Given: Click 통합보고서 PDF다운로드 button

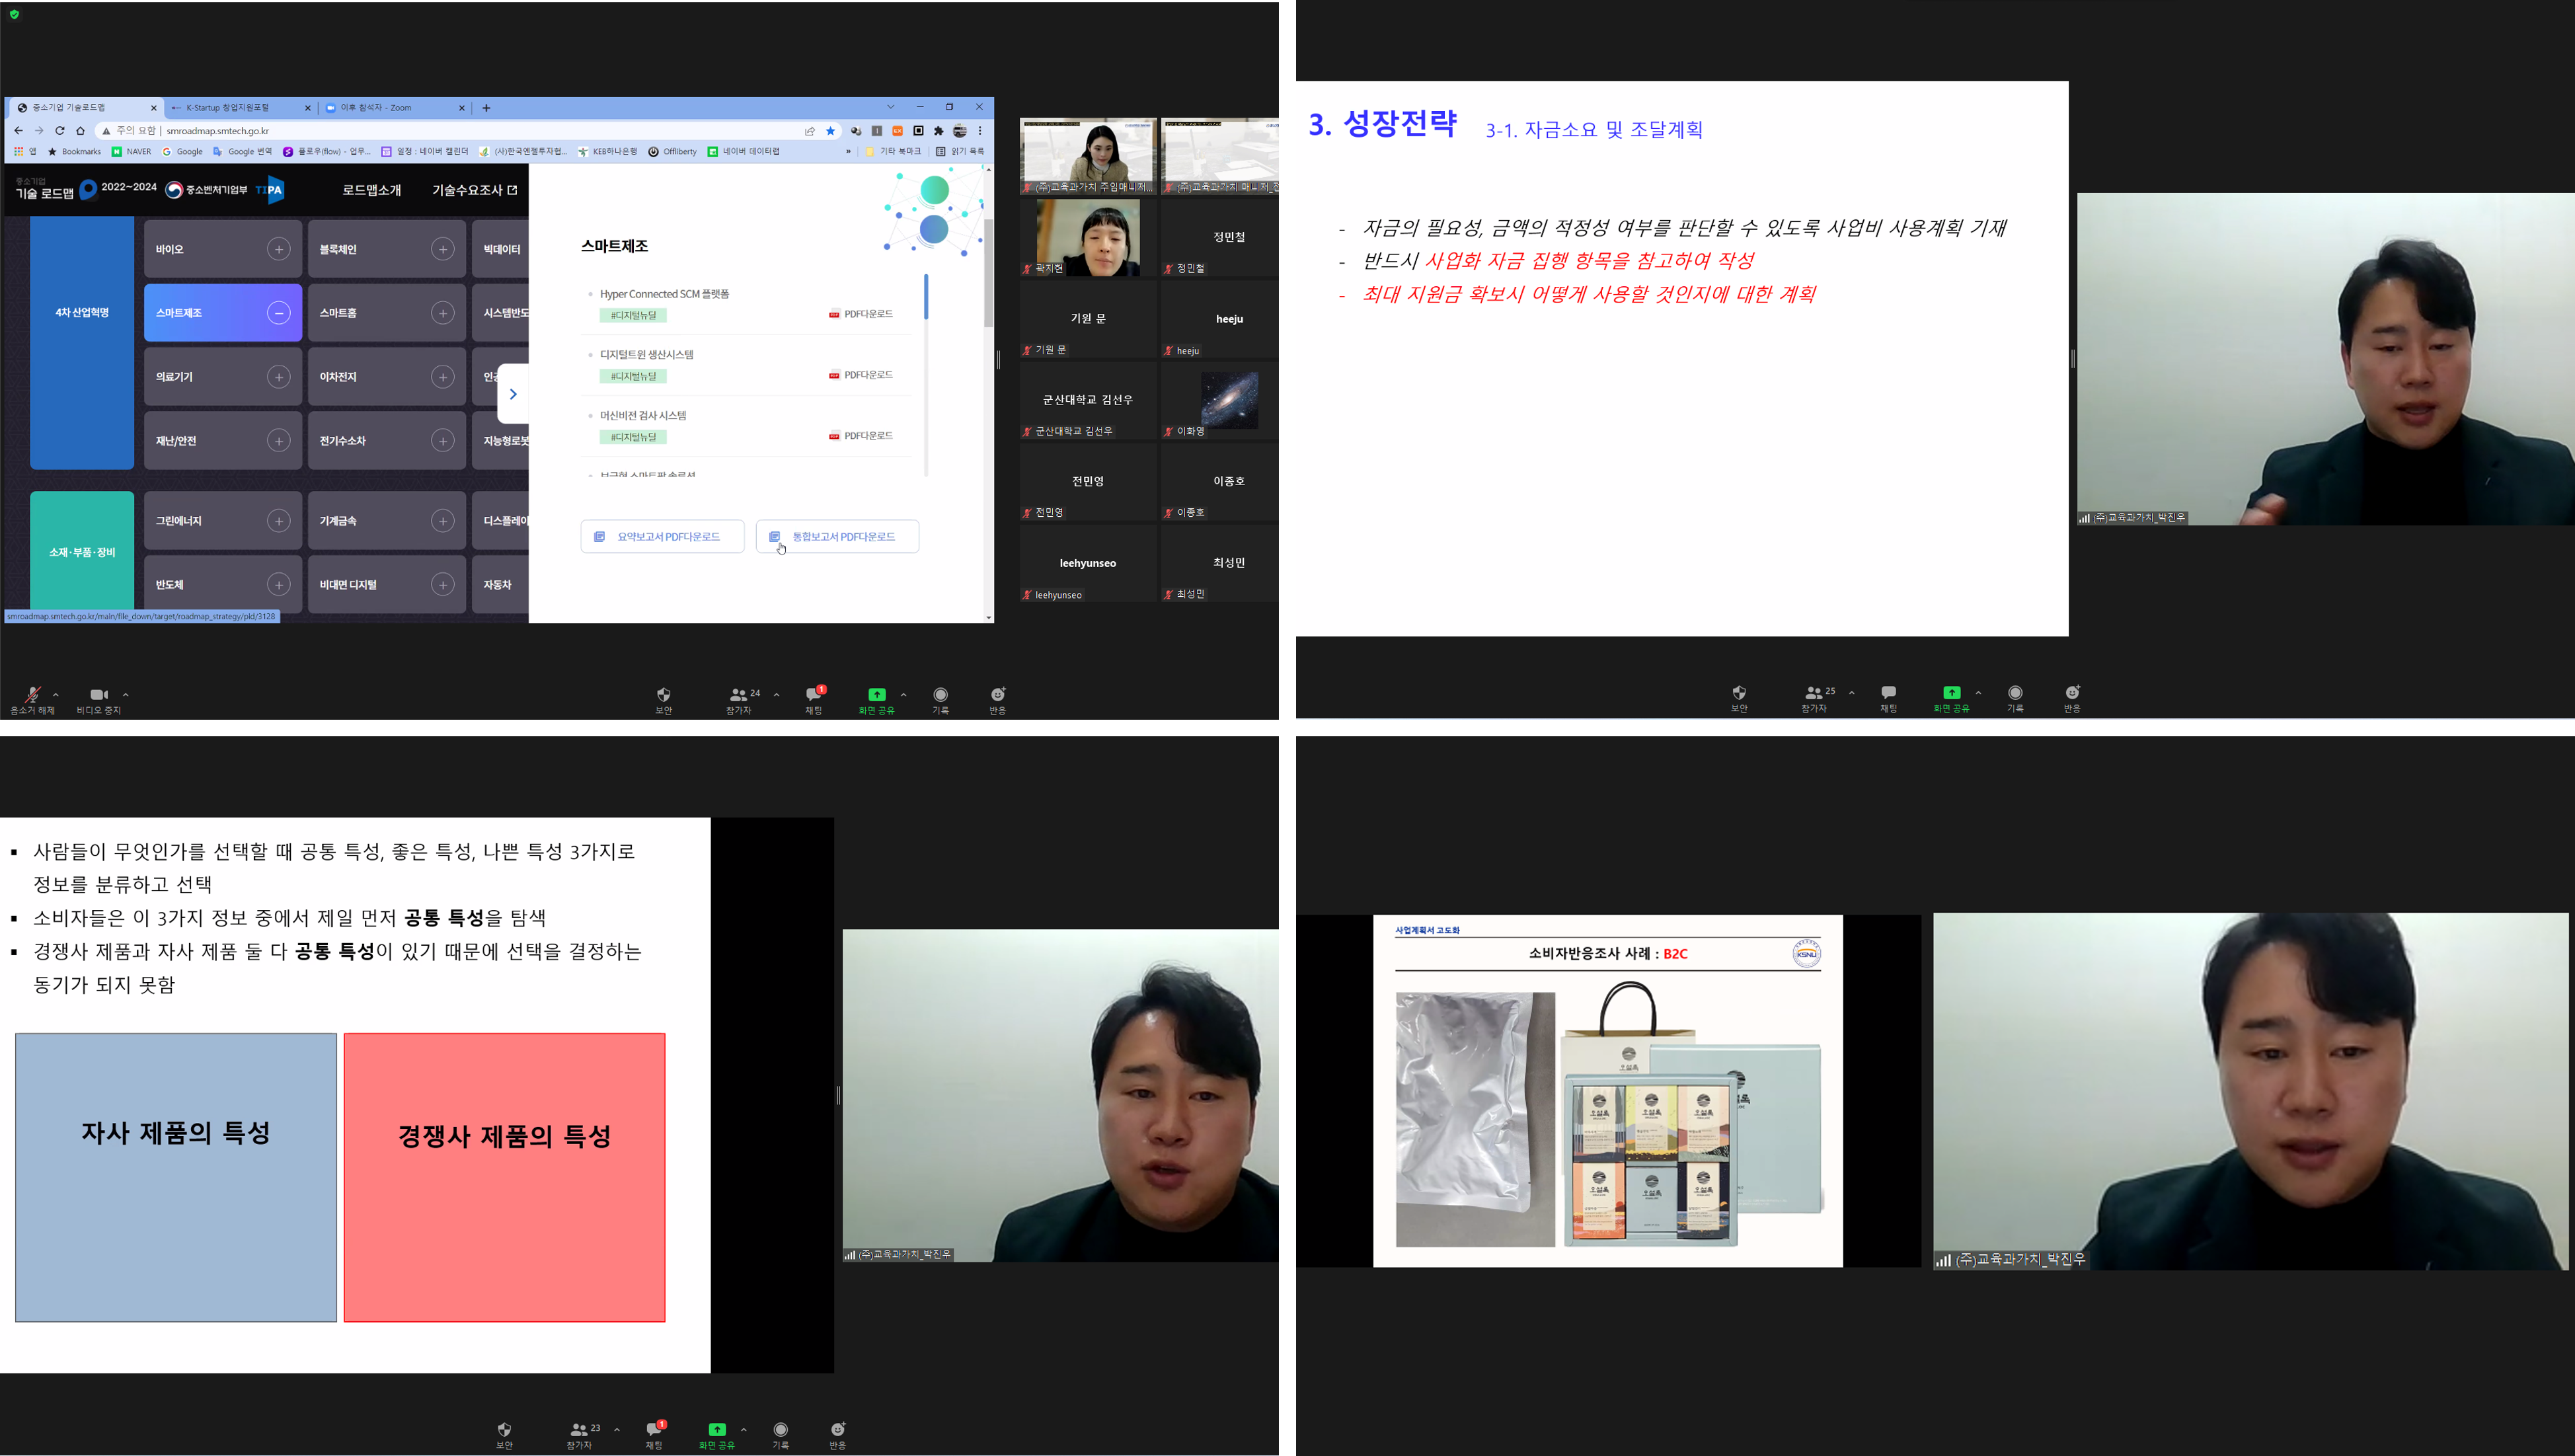Looking at the screenshot, I should [837, 536].
